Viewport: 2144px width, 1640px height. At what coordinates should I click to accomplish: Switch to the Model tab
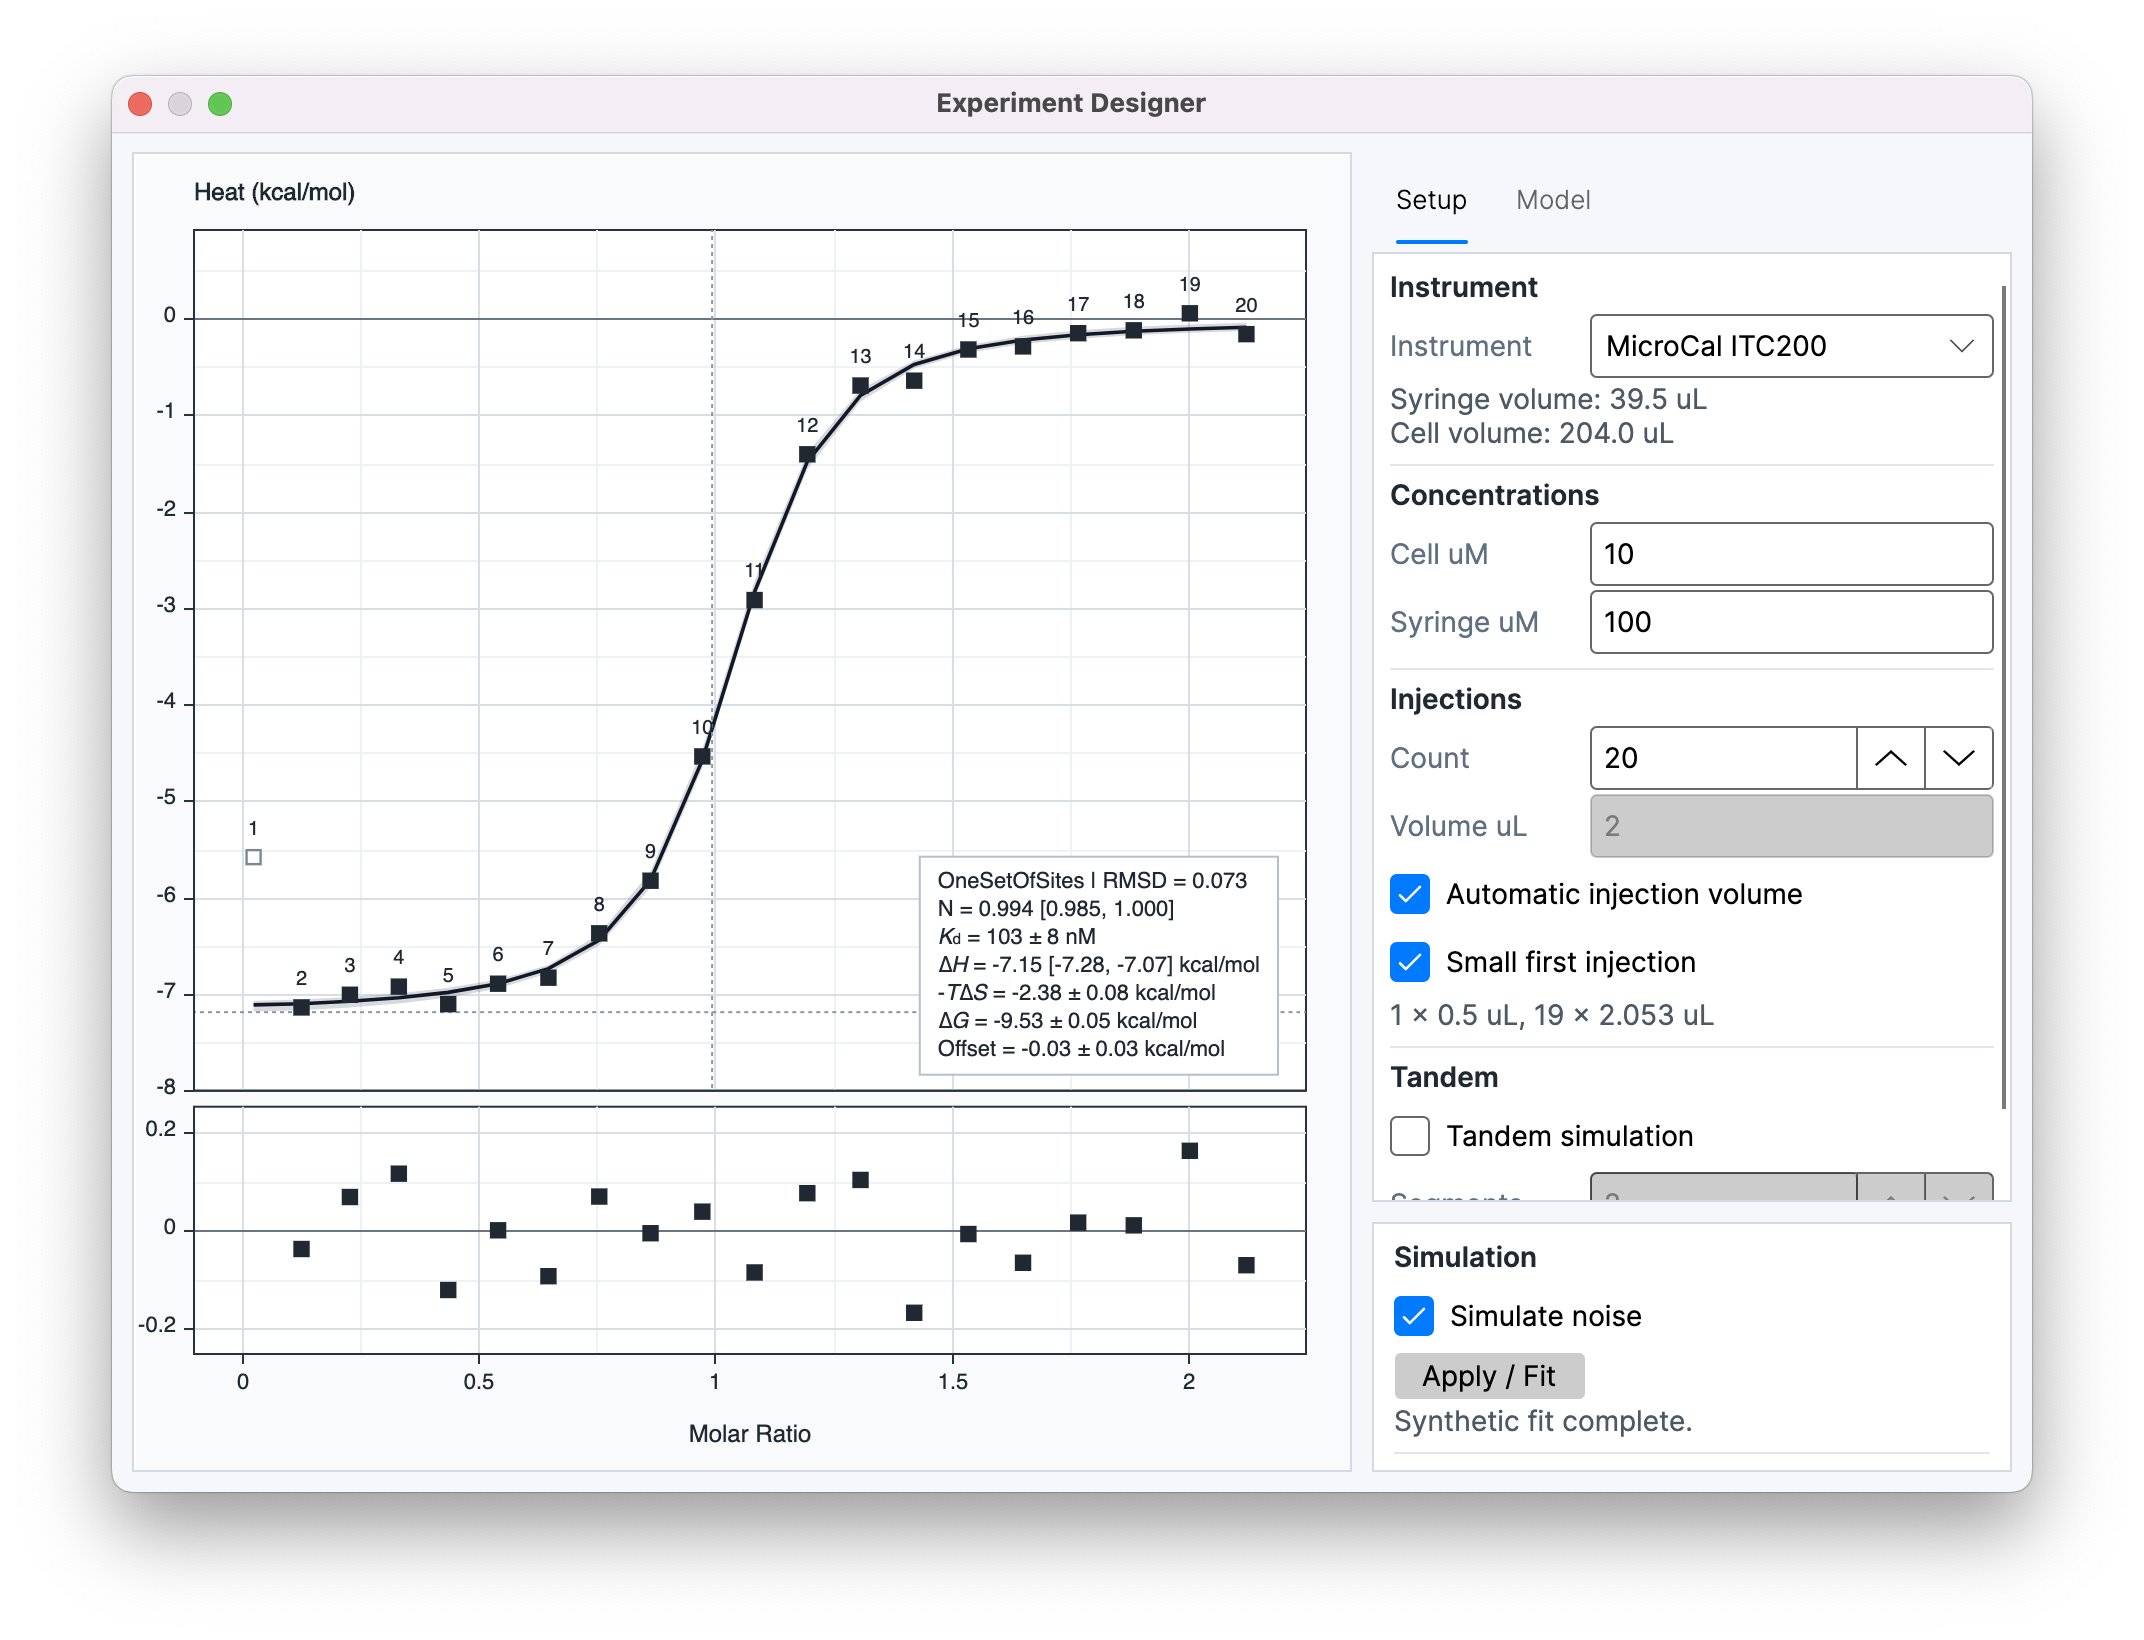(1552, 200)
